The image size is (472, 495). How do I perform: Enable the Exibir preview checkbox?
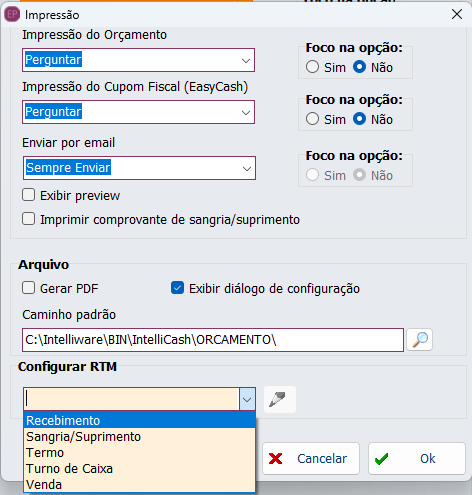coord(29,195)
